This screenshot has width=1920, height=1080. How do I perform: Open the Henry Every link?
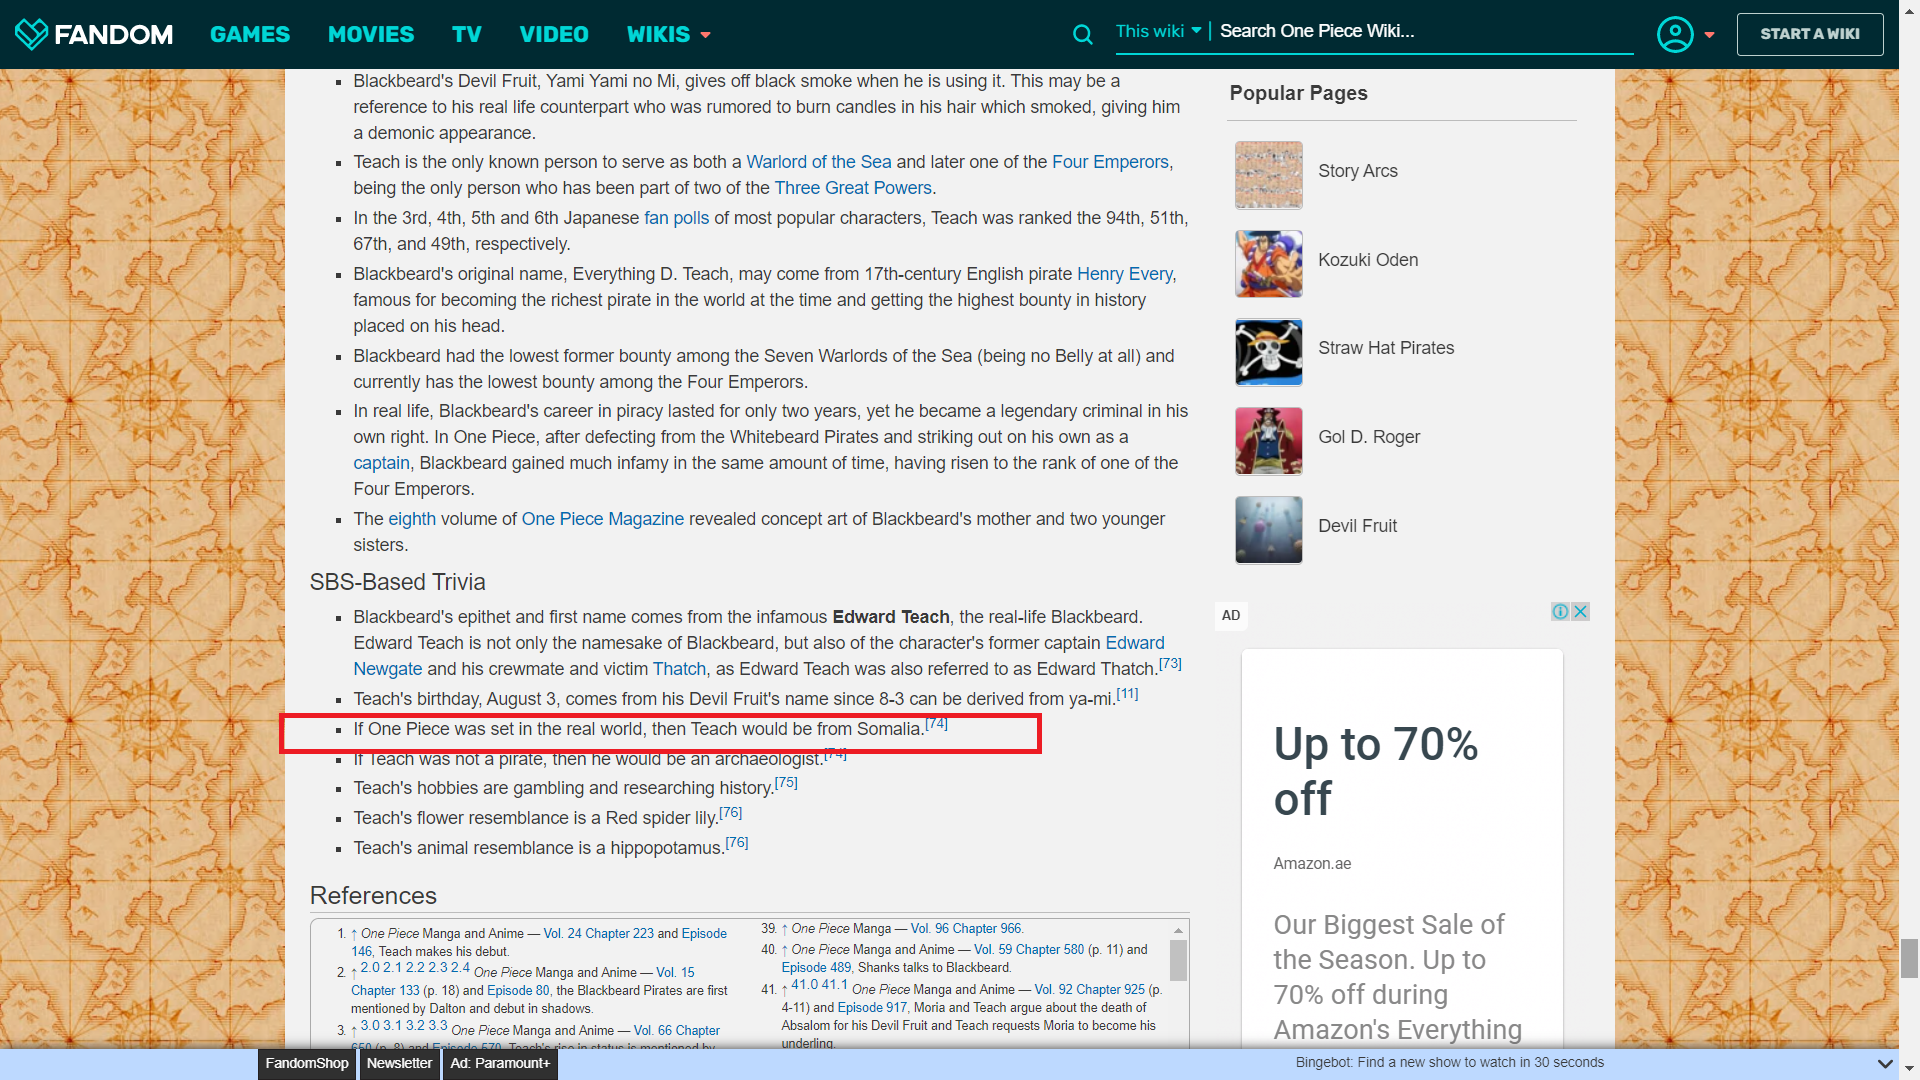1125,274
